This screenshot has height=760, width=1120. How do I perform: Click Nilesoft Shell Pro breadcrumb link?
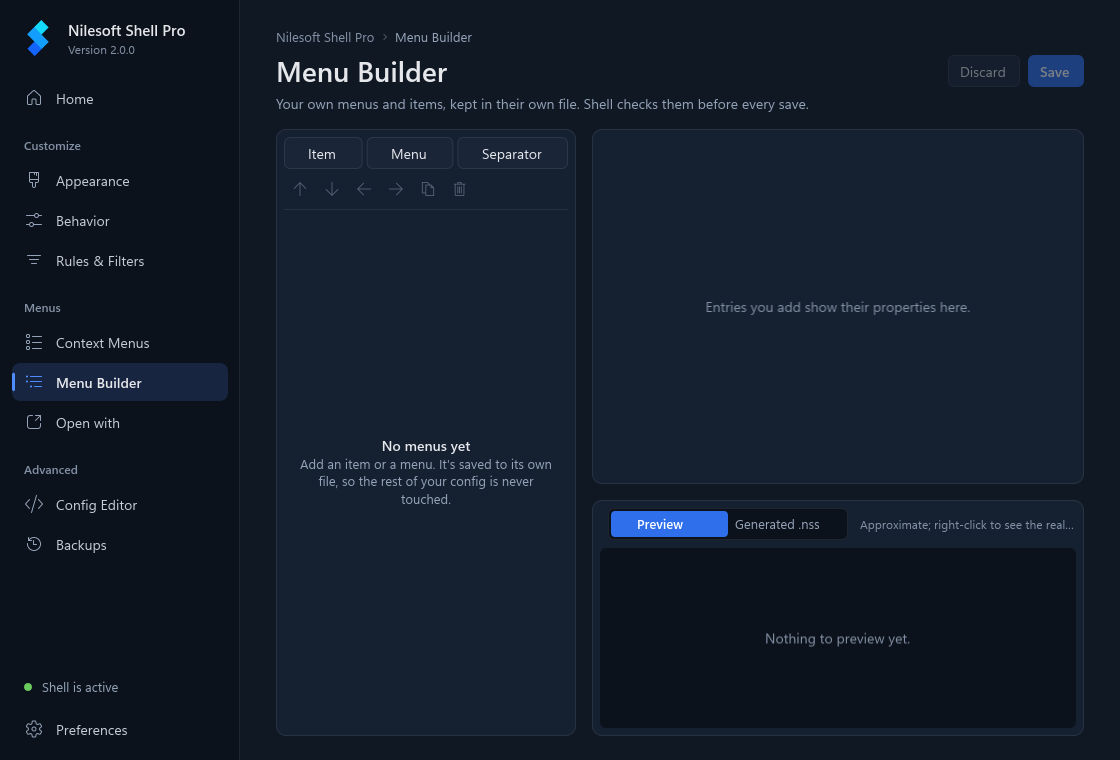tap(325, 37)
